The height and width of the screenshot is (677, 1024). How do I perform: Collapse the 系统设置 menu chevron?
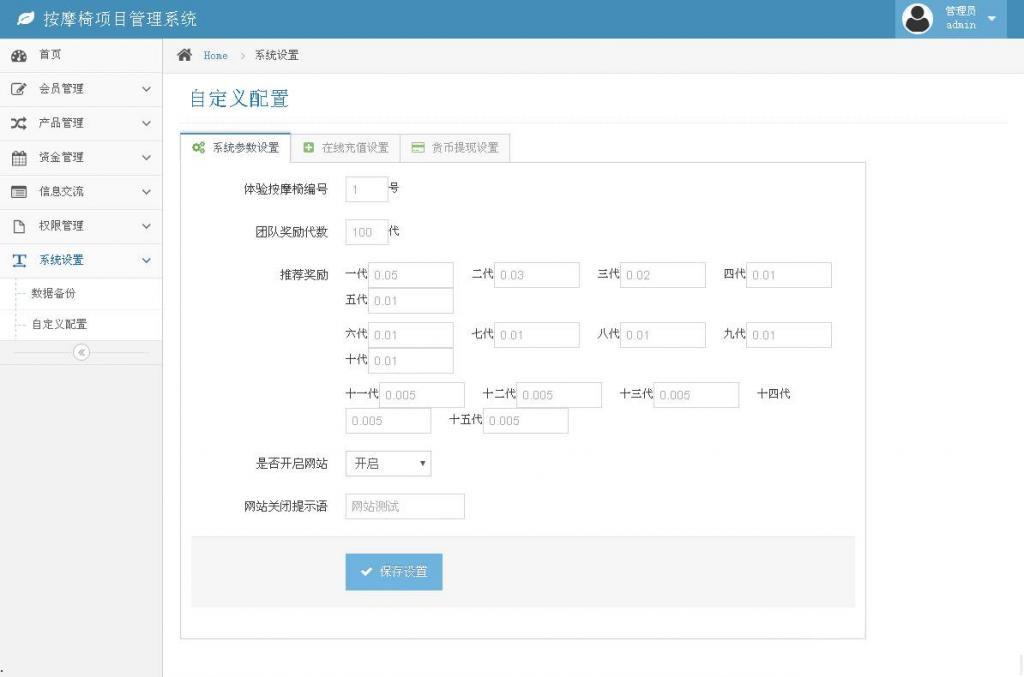pos(146,260)
